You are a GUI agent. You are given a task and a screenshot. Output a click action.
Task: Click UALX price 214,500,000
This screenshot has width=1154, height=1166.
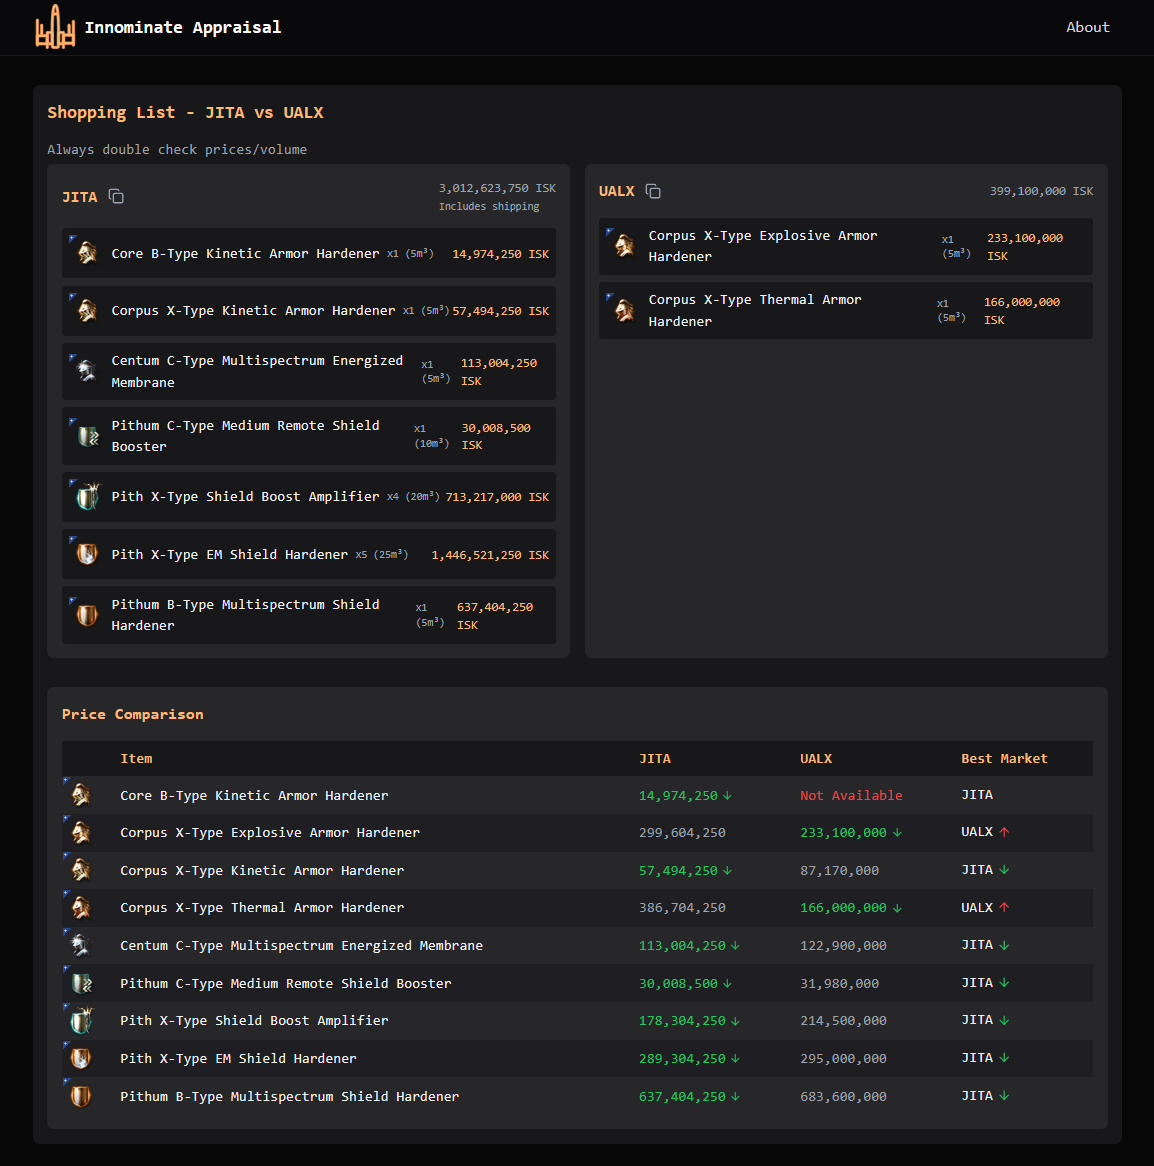843,1020
